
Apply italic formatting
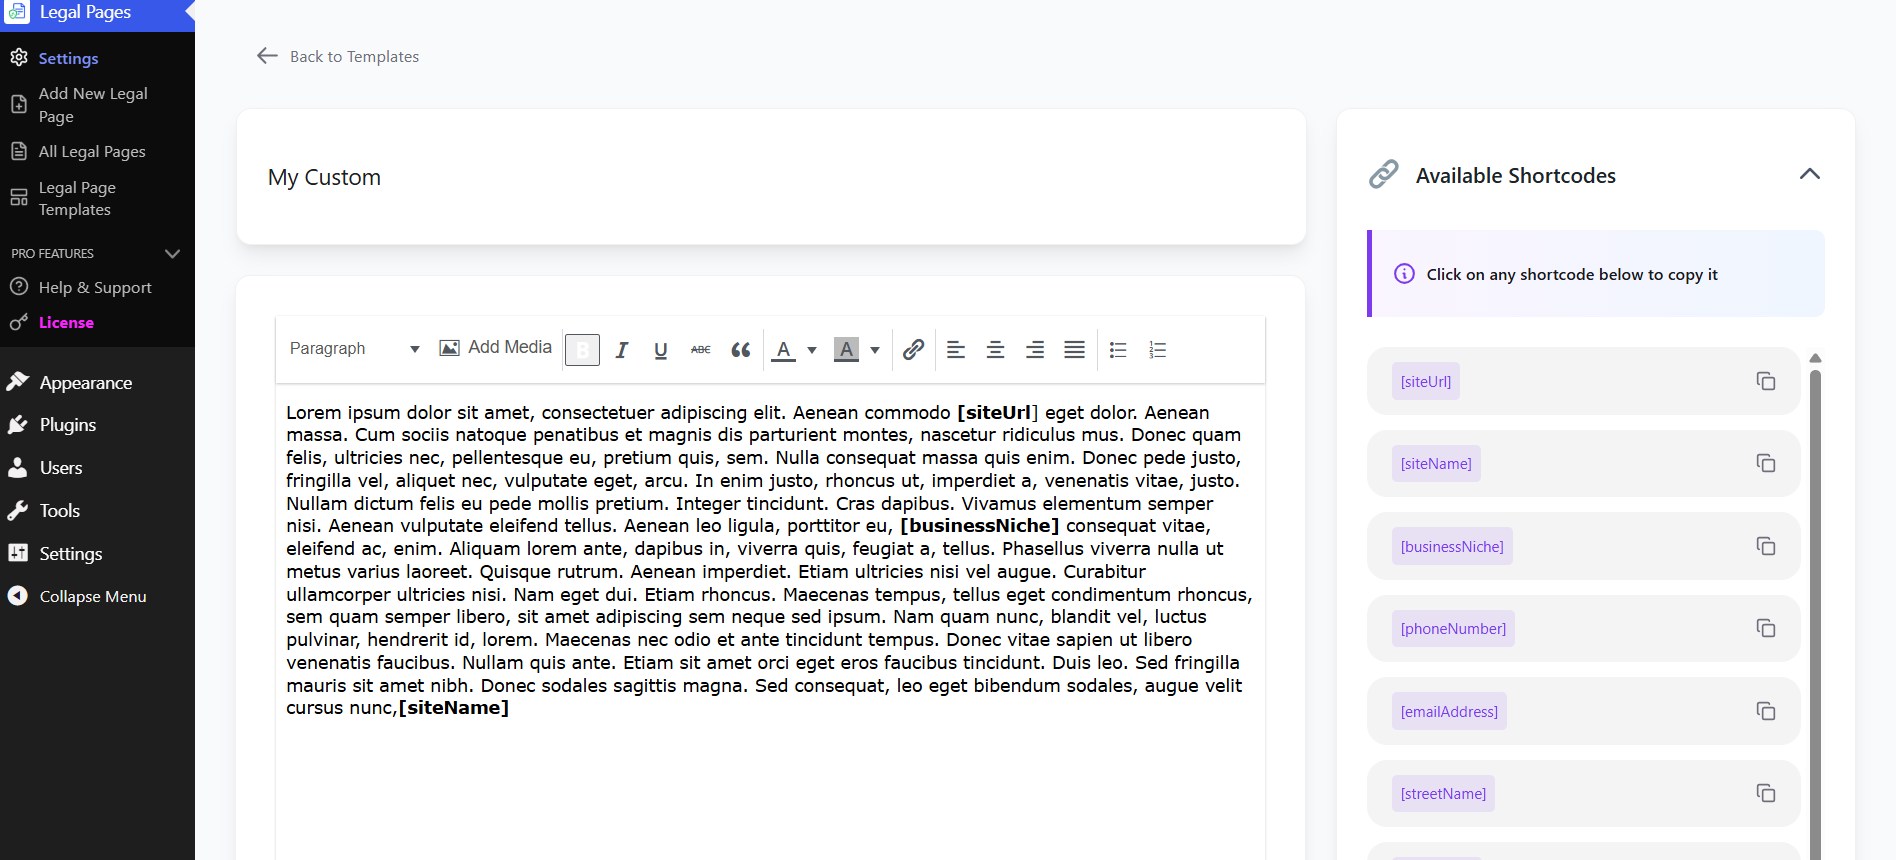point(621,349)
